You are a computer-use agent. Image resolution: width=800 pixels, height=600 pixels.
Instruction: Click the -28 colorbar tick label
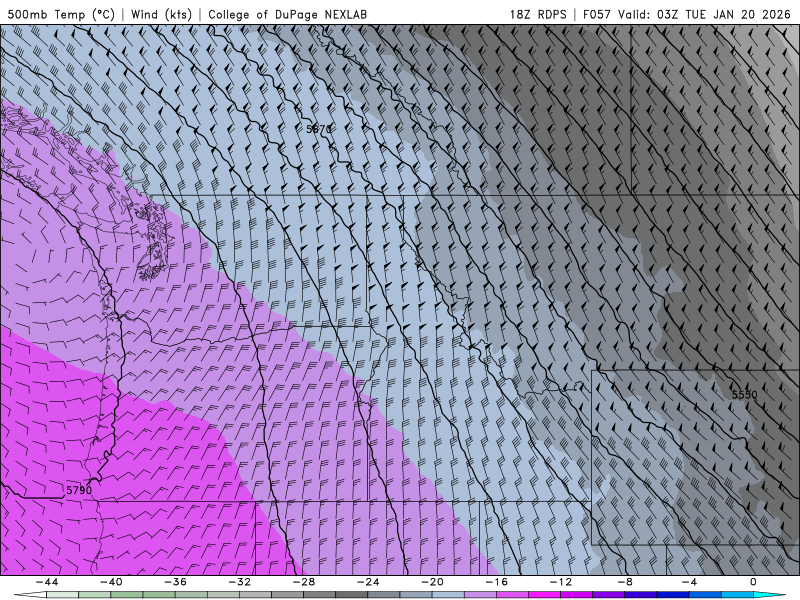(304, 582)
